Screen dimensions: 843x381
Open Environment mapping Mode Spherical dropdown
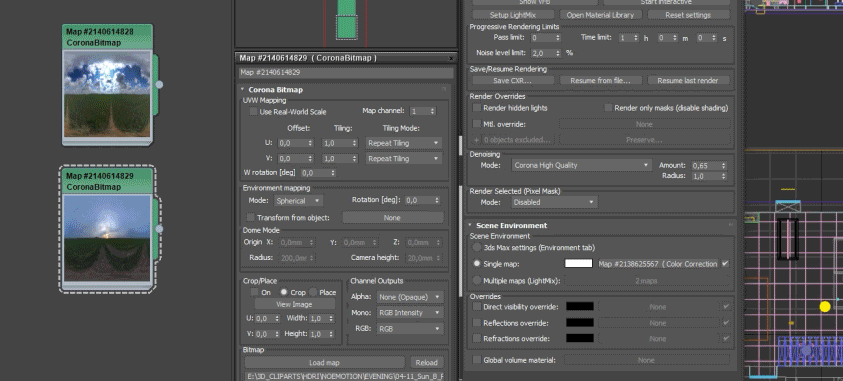[298, 200]
